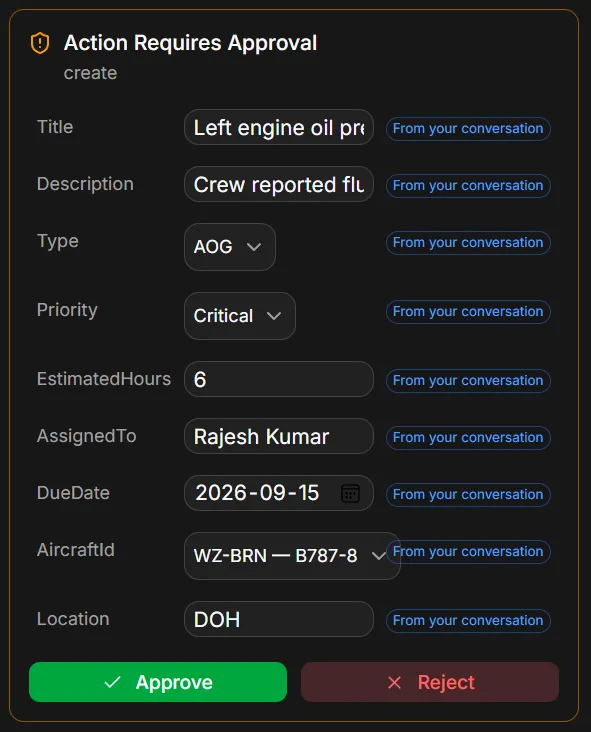
Task: Edit the AssignedTo Rajesh Kumar field
Action: (279, 436)
